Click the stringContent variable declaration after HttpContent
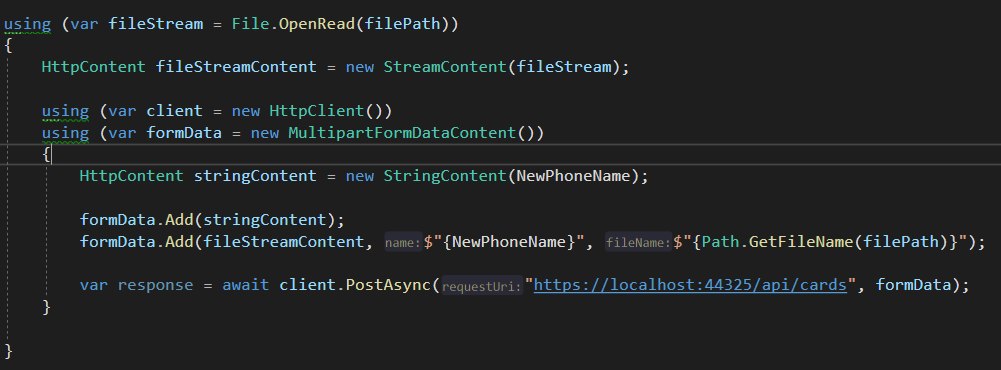 tap(255, 176)
